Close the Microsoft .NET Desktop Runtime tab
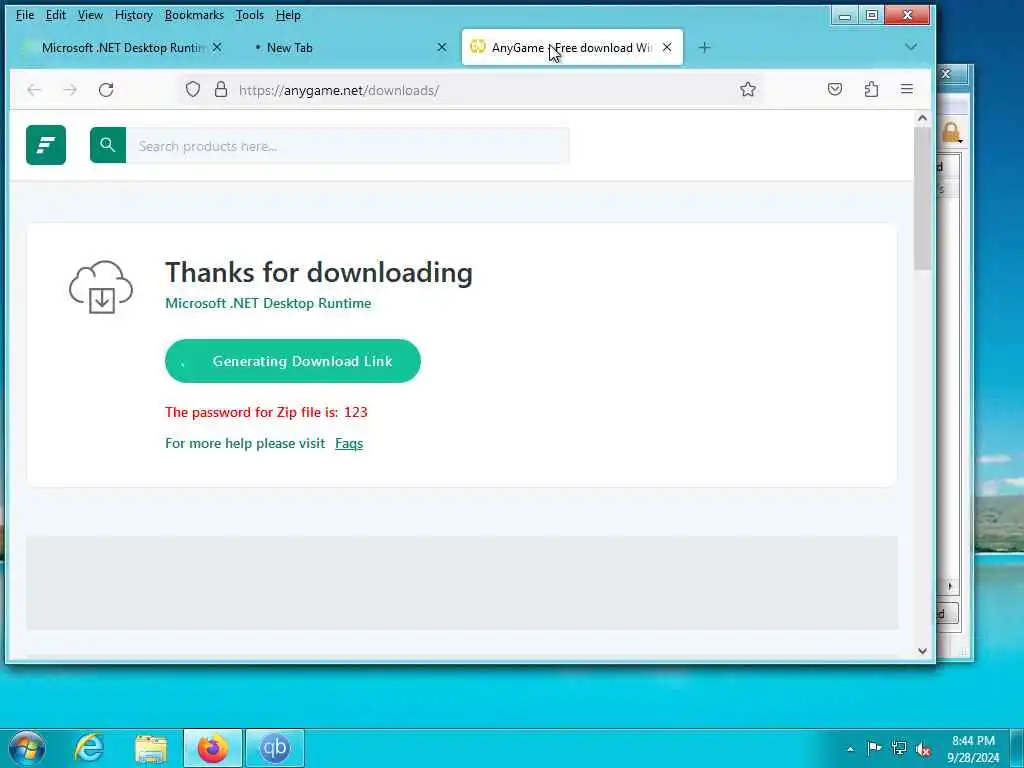 [x=217, y=48]
